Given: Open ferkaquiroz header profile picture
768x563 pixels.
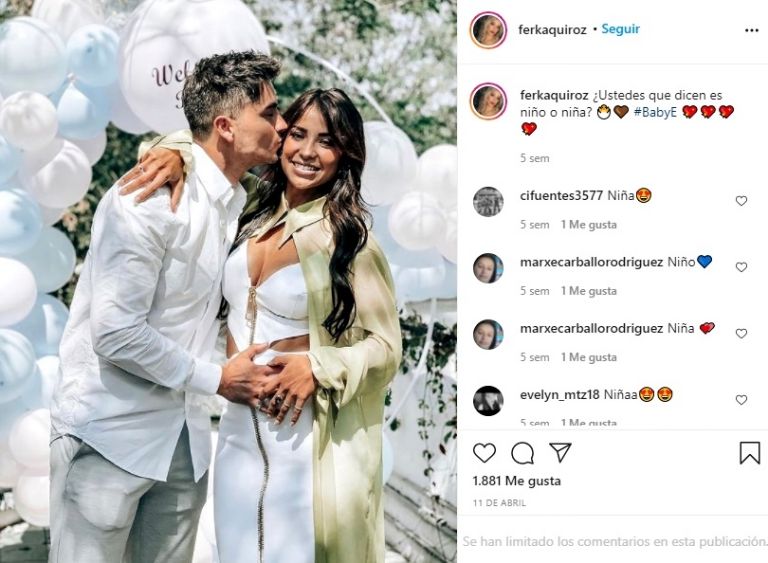Looking at the screenshot, I should coord(488,30).
